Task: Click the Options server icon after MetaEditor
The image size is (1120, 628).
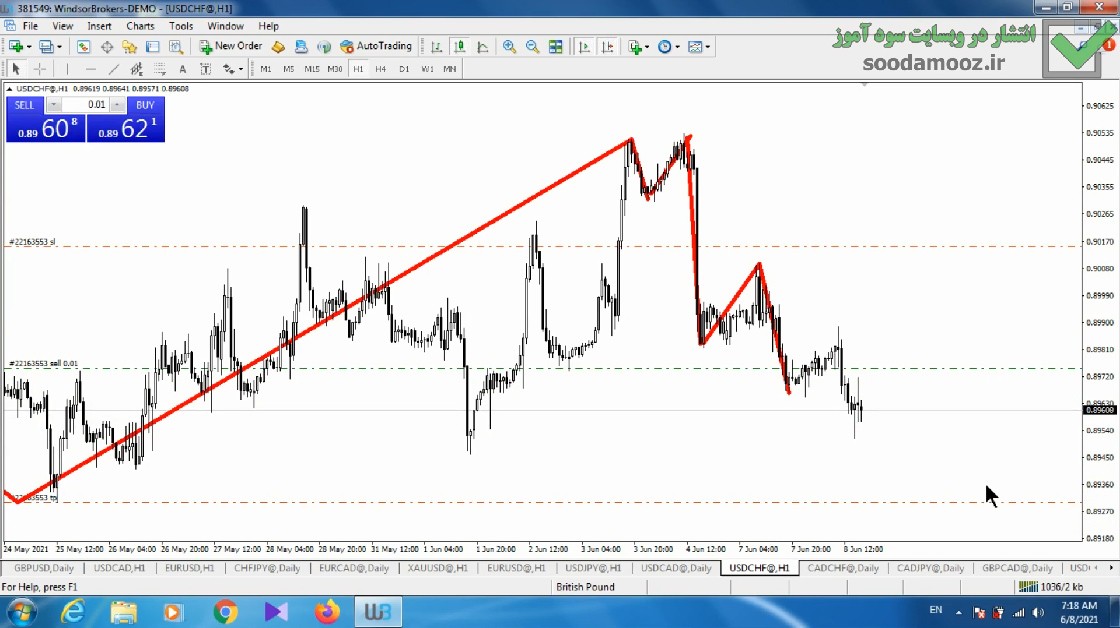Action: tap(301, 46)
